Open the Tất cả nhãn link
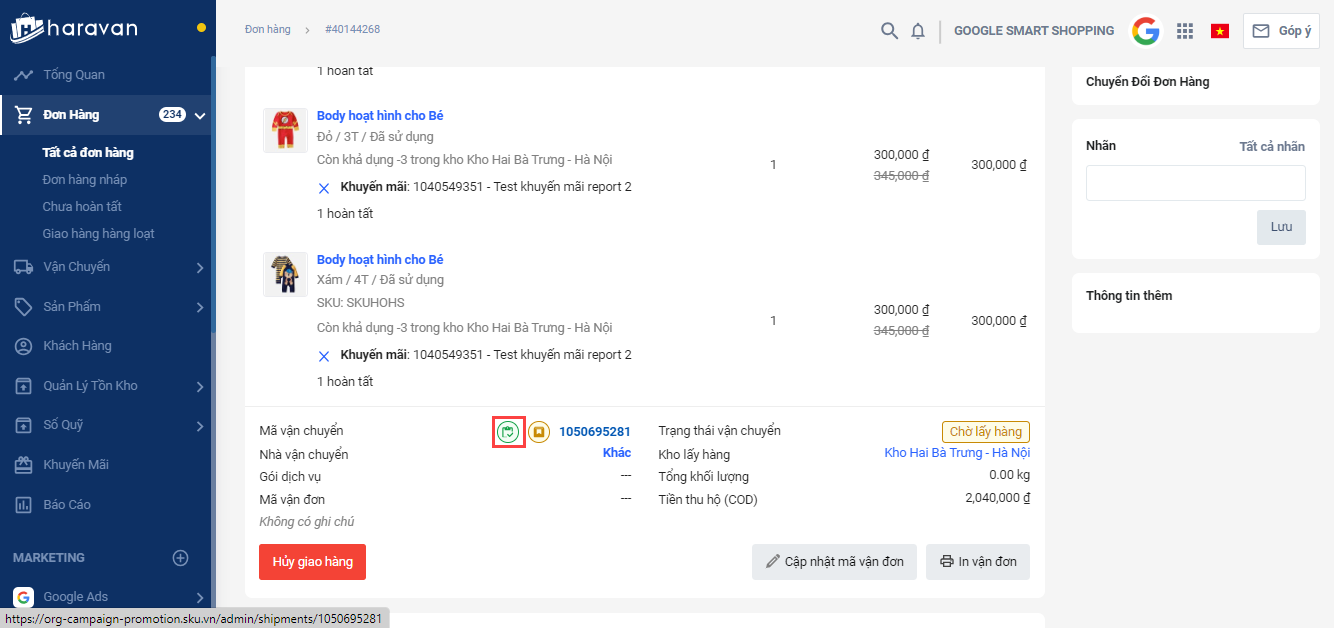This screenshot has height=628, width=1334. pyautogui.click(x=1272, y=147)
